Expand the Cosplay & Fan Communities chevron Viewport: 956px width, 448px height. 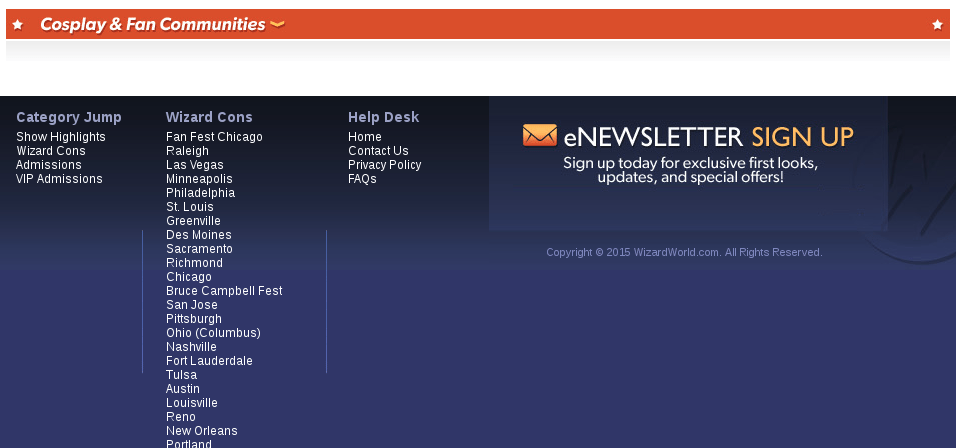point(277,25)
